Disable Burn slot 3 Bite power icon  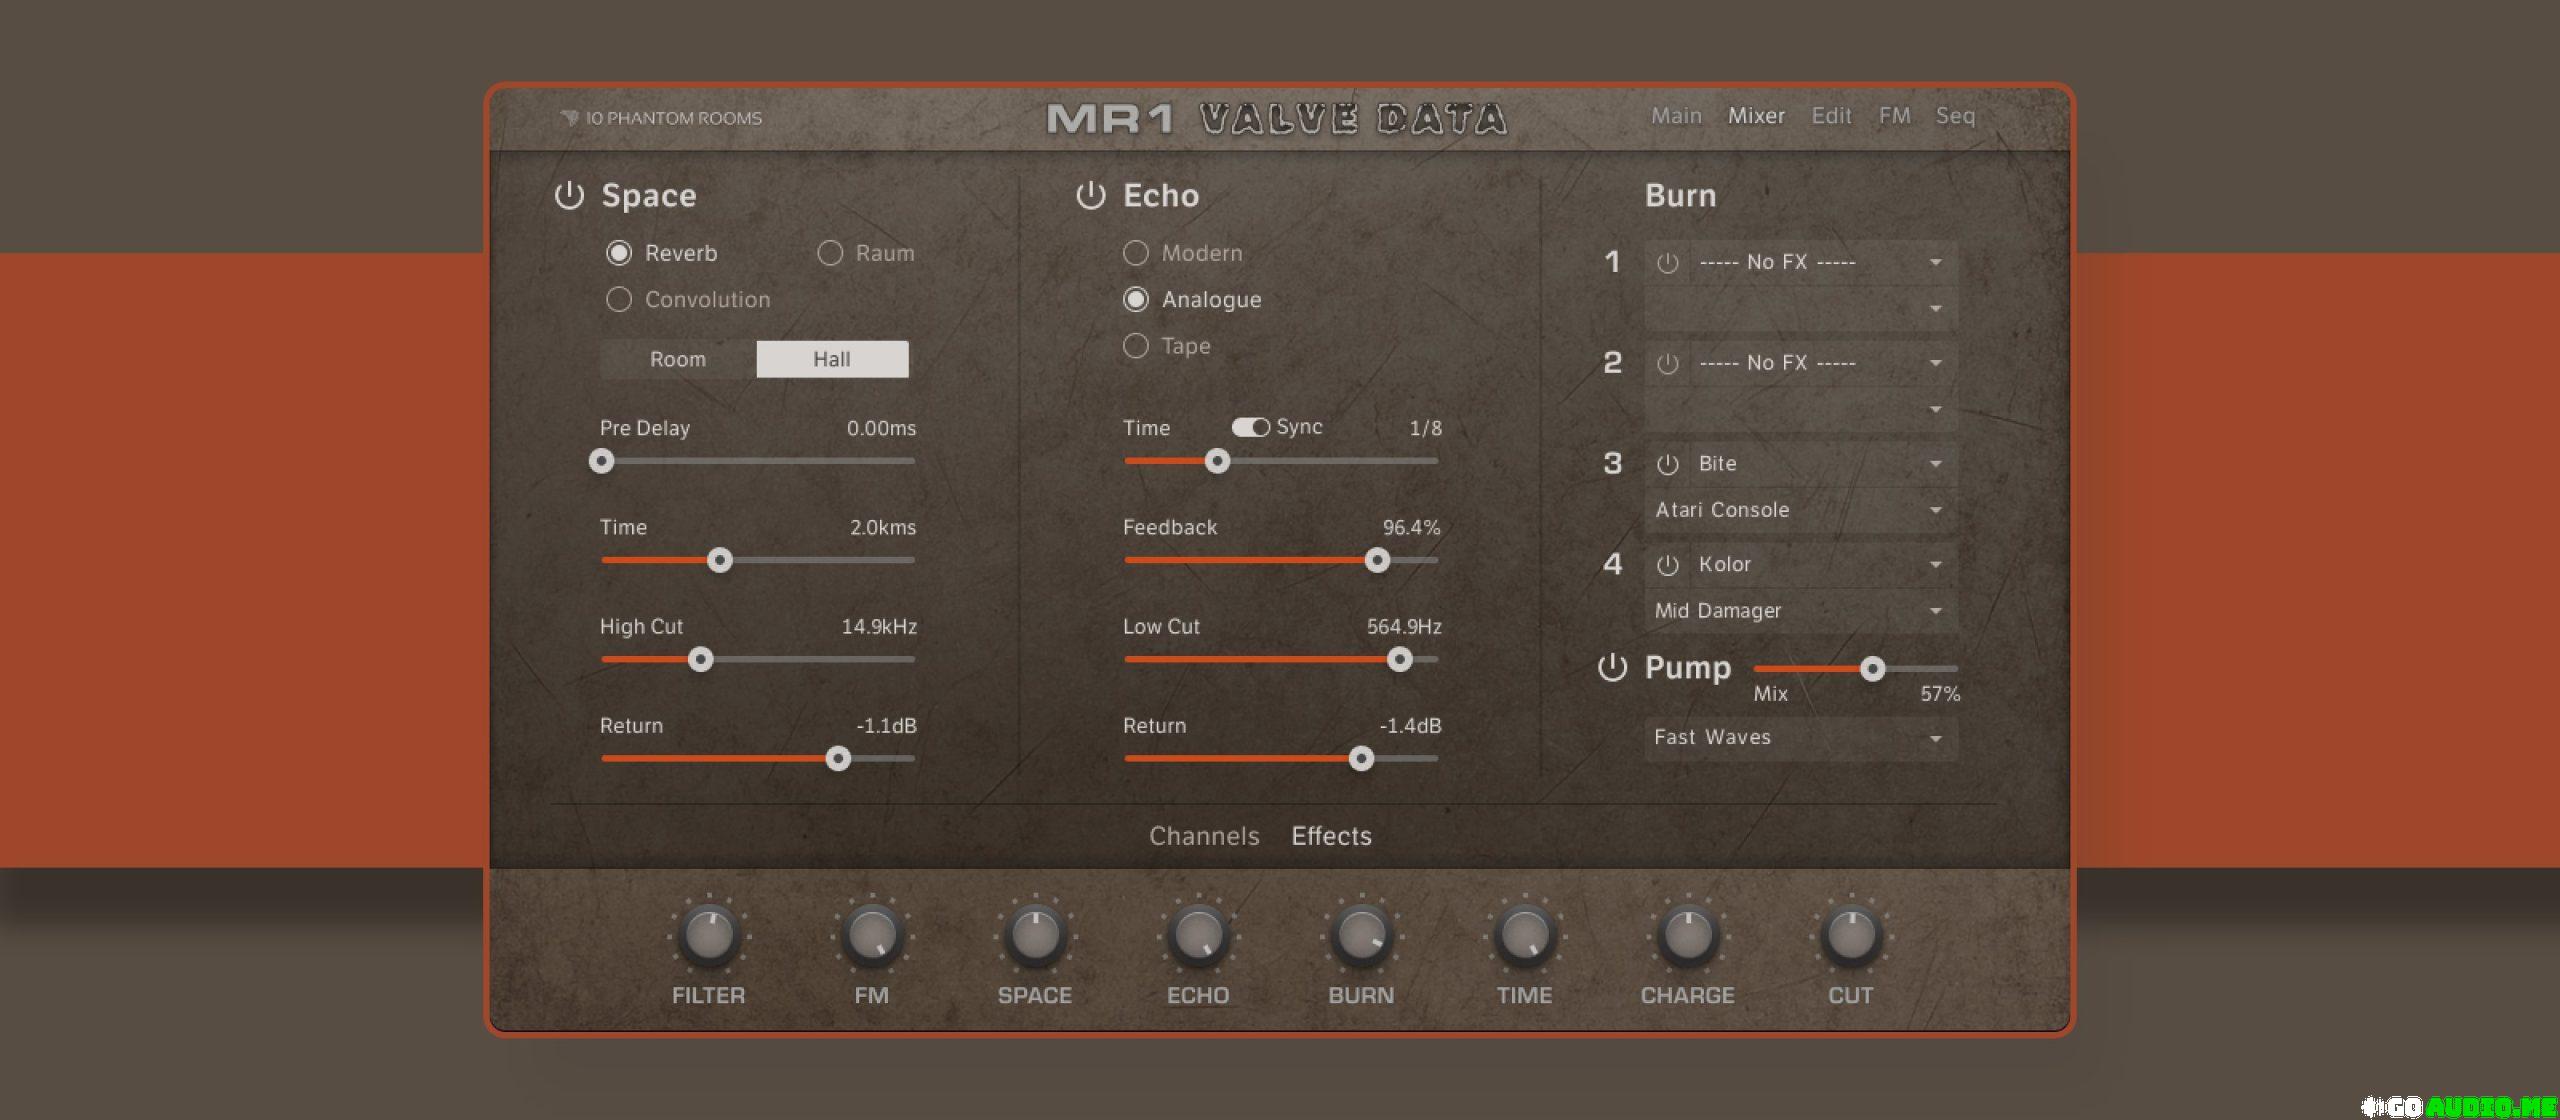pos(1667,464)
